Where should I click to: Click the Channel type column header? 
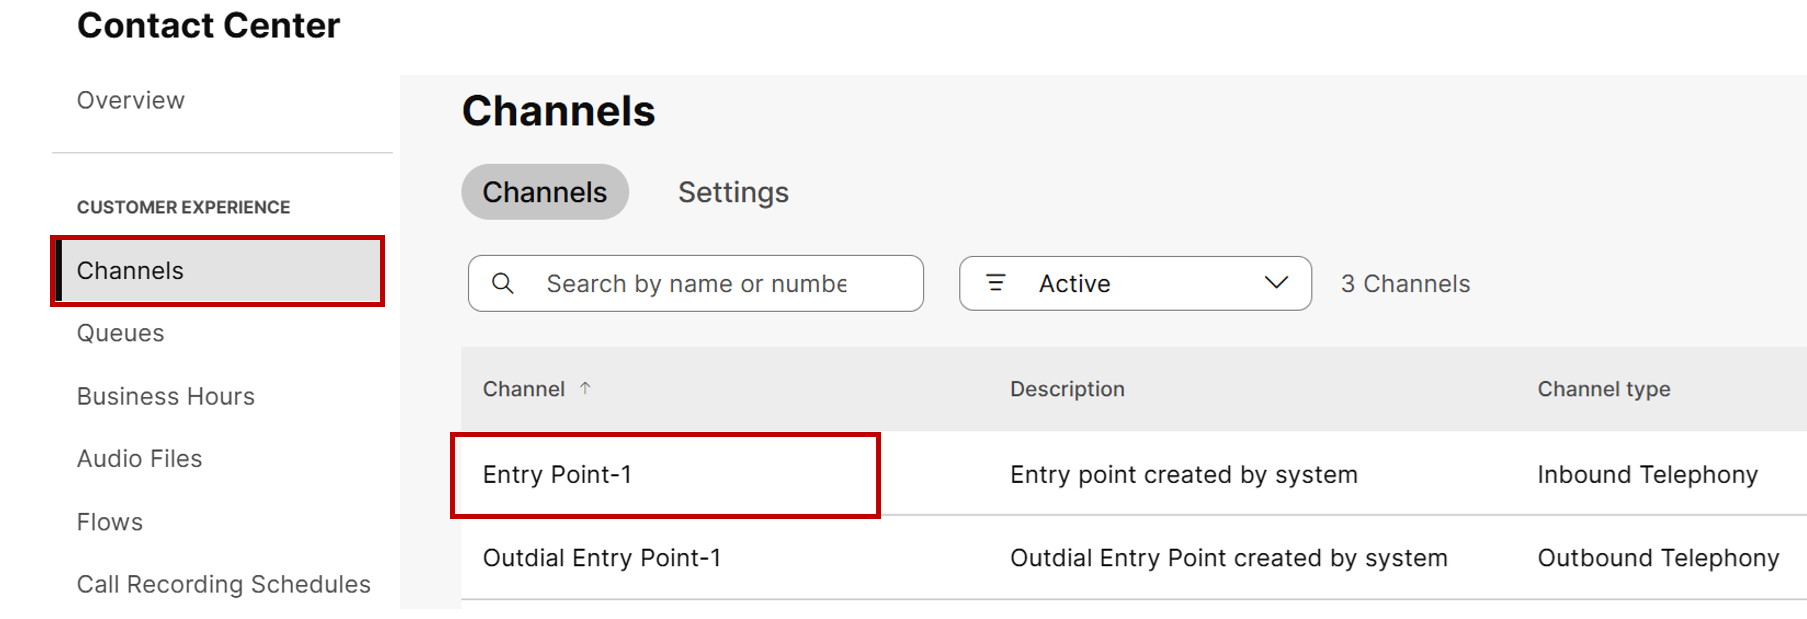tap(1603, 389)
